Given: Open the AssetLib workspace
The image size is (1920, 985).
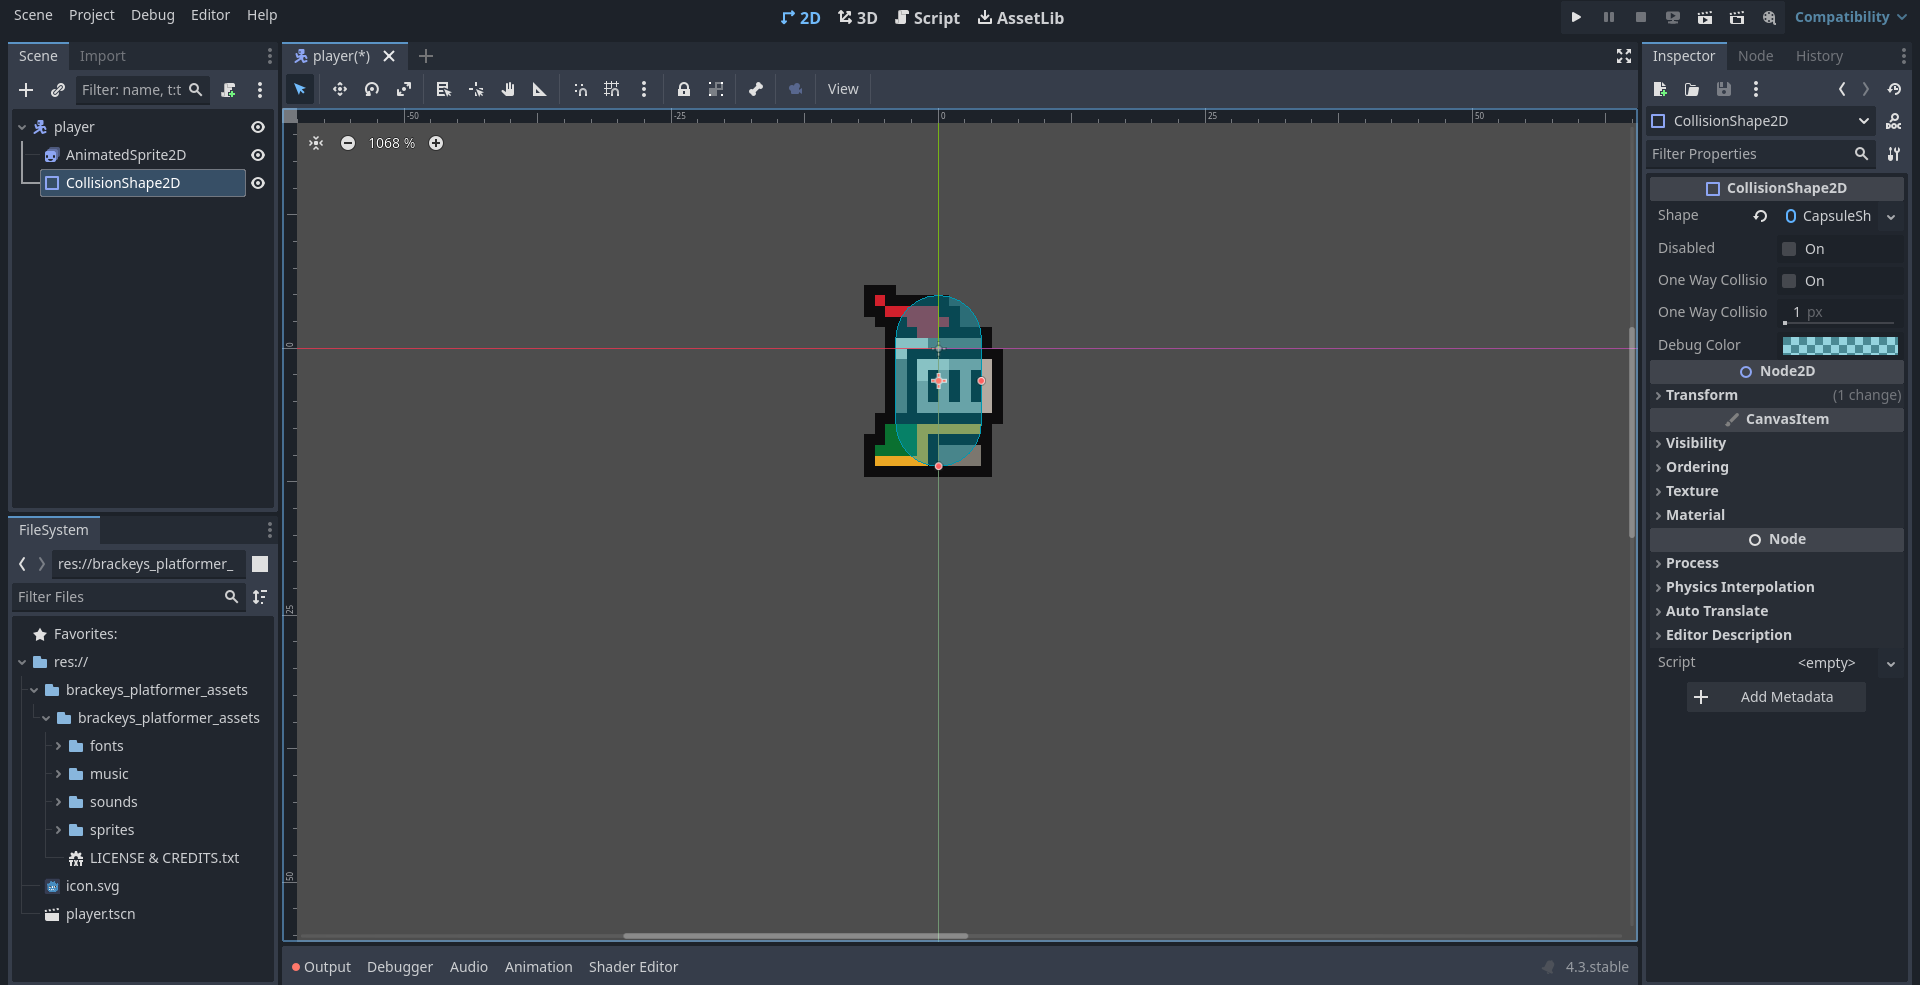Looking at the screenshot, I should (1020, 18).
